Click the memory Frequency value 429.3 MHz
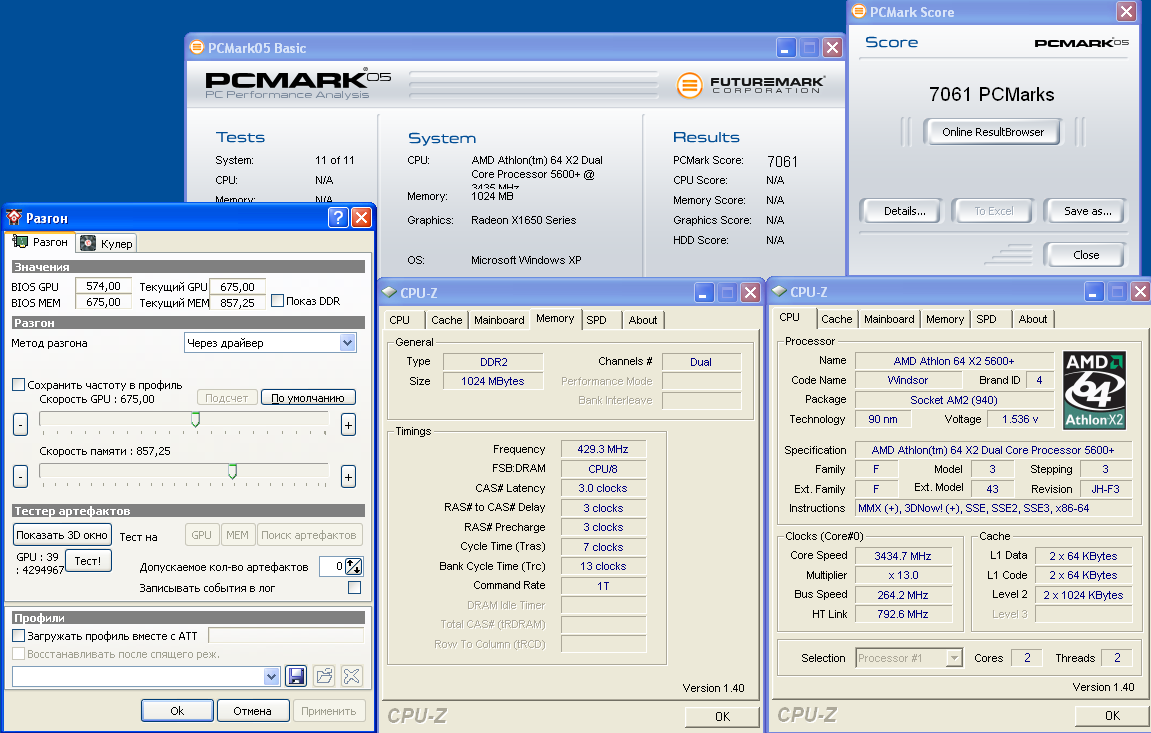Image resolution: width=1151 pixels, height=733 pixels. [603, 449]
